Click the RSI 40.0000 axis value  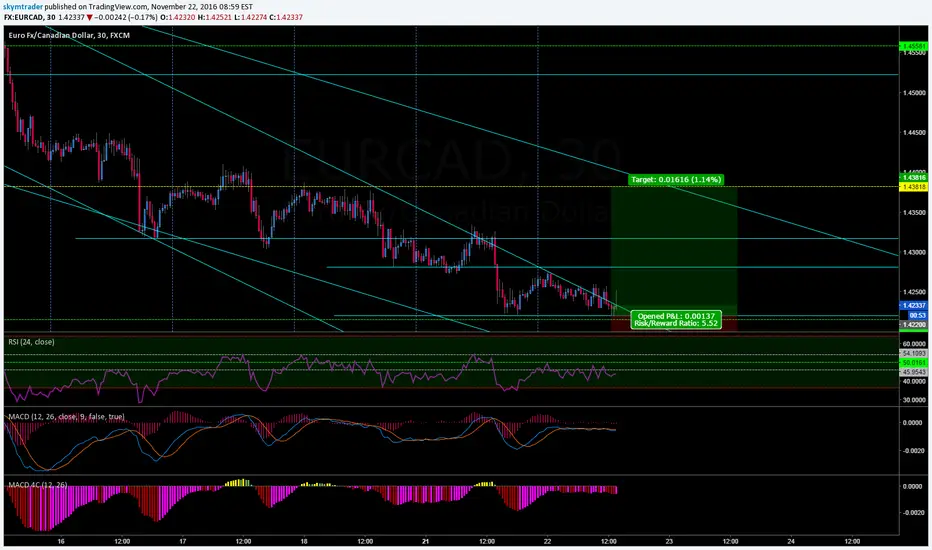pyautogui.click(x=915, y=381)
